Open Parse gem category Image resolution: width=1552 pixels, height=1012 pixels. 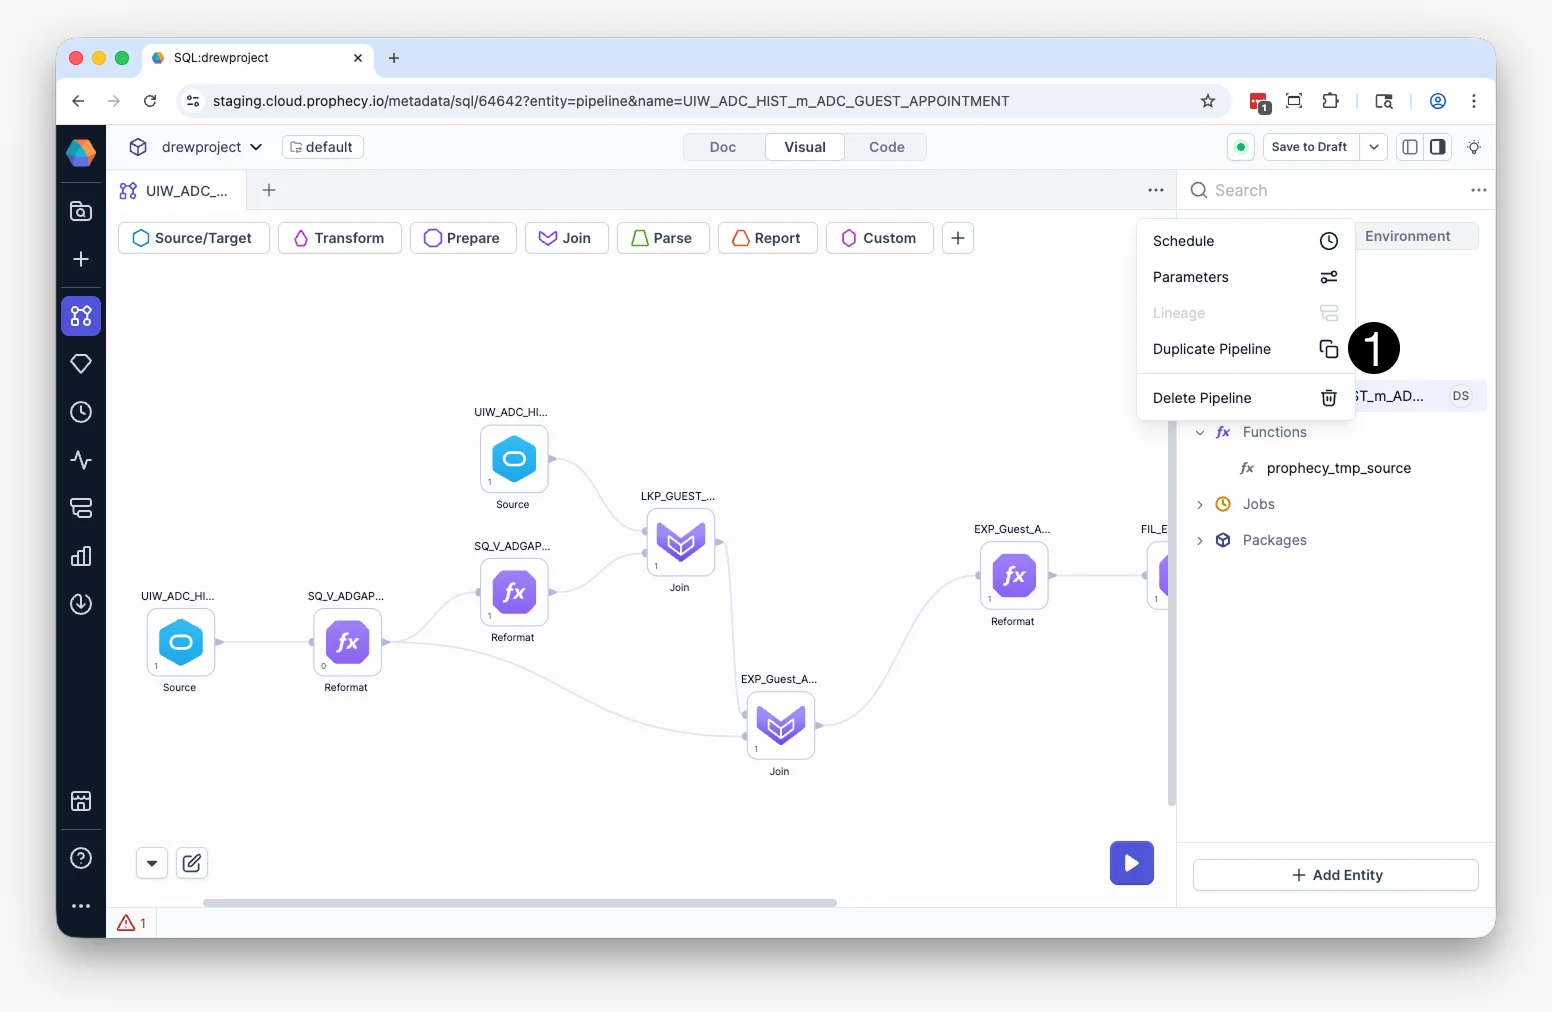pyautogui.click(x=663, y=238)
